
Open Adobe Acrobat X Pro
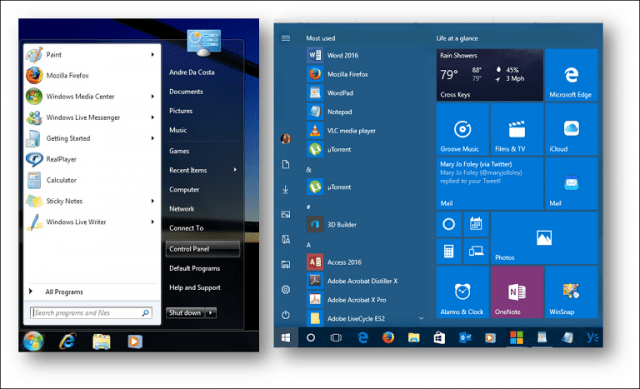coord(347,300)
